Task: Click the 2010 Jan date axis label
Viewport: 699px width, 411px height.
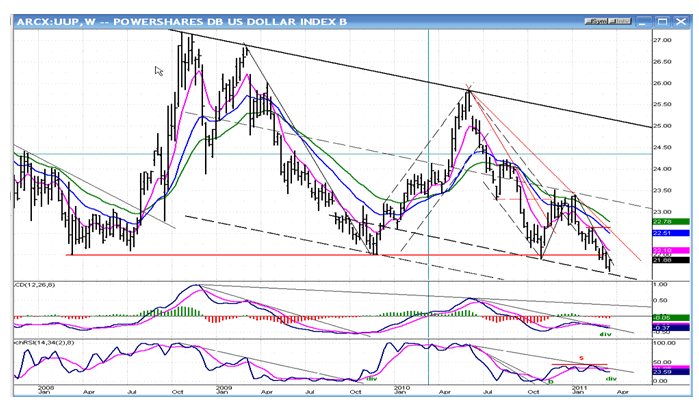Action: 401,390
